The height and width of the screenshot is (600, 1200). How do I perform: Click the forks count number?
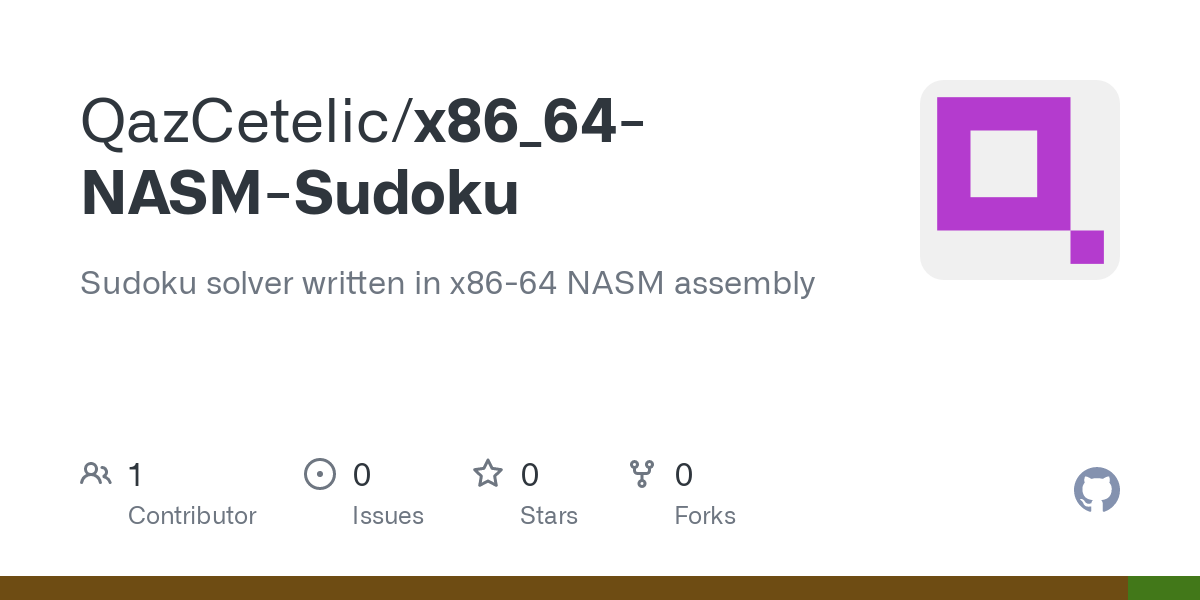click(684, 475)
